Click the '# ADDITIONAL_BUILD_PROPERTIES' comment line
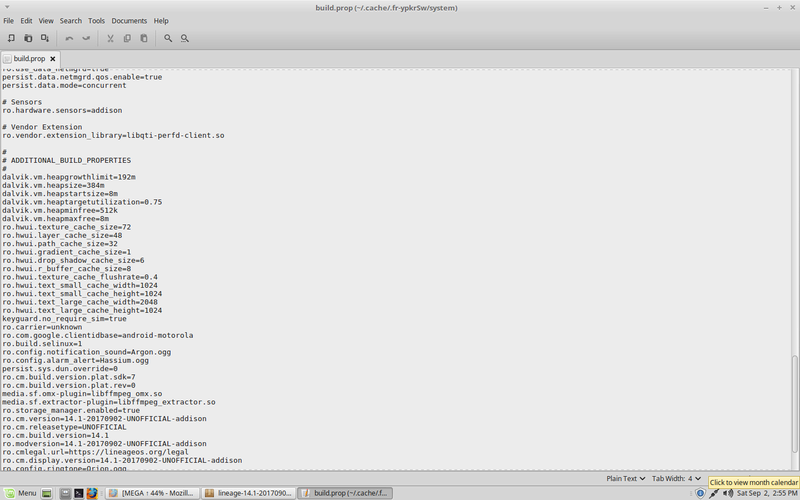Viewport: 800px width, 500px height. pos(66,160)
